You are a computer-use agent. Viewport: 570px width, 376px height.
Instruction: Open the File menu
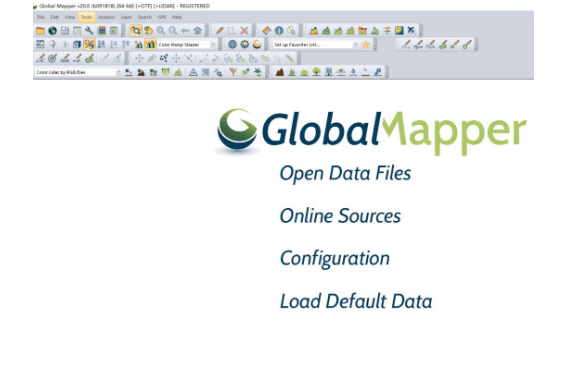click(40, 17)
